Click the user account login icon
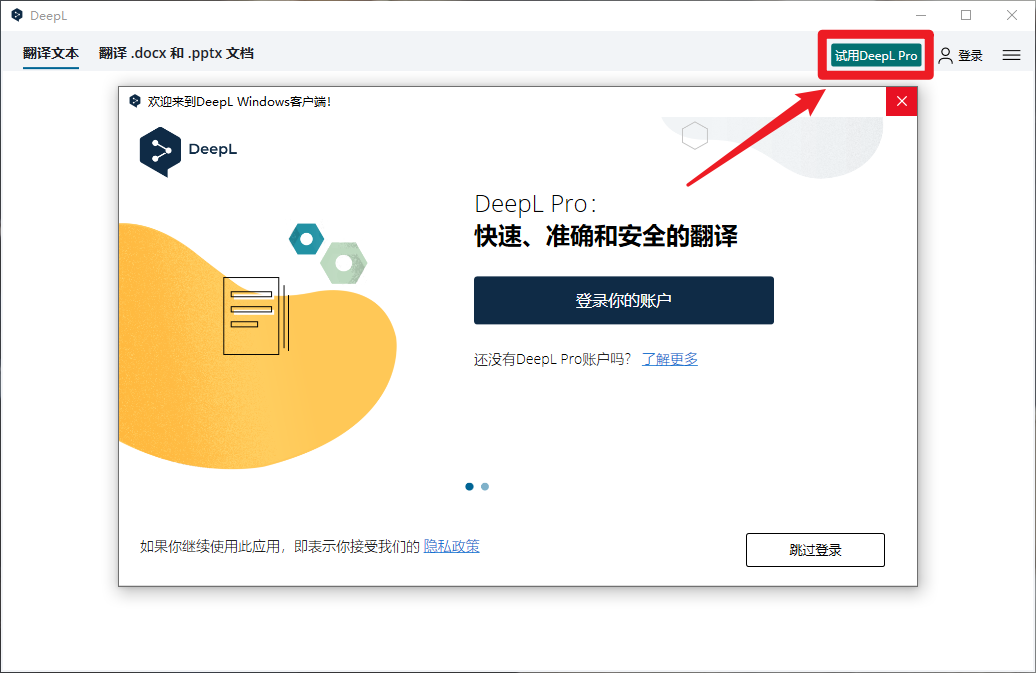The image size is (1036, 673). tap(945, 55)
